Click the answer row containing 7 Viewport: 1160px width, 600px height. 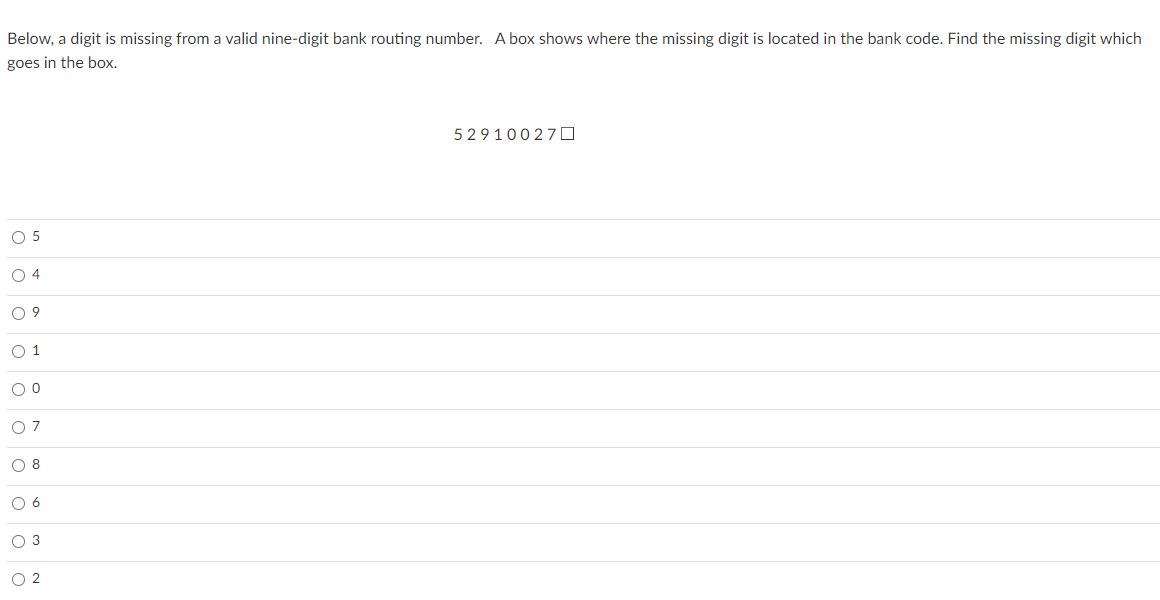400,426
